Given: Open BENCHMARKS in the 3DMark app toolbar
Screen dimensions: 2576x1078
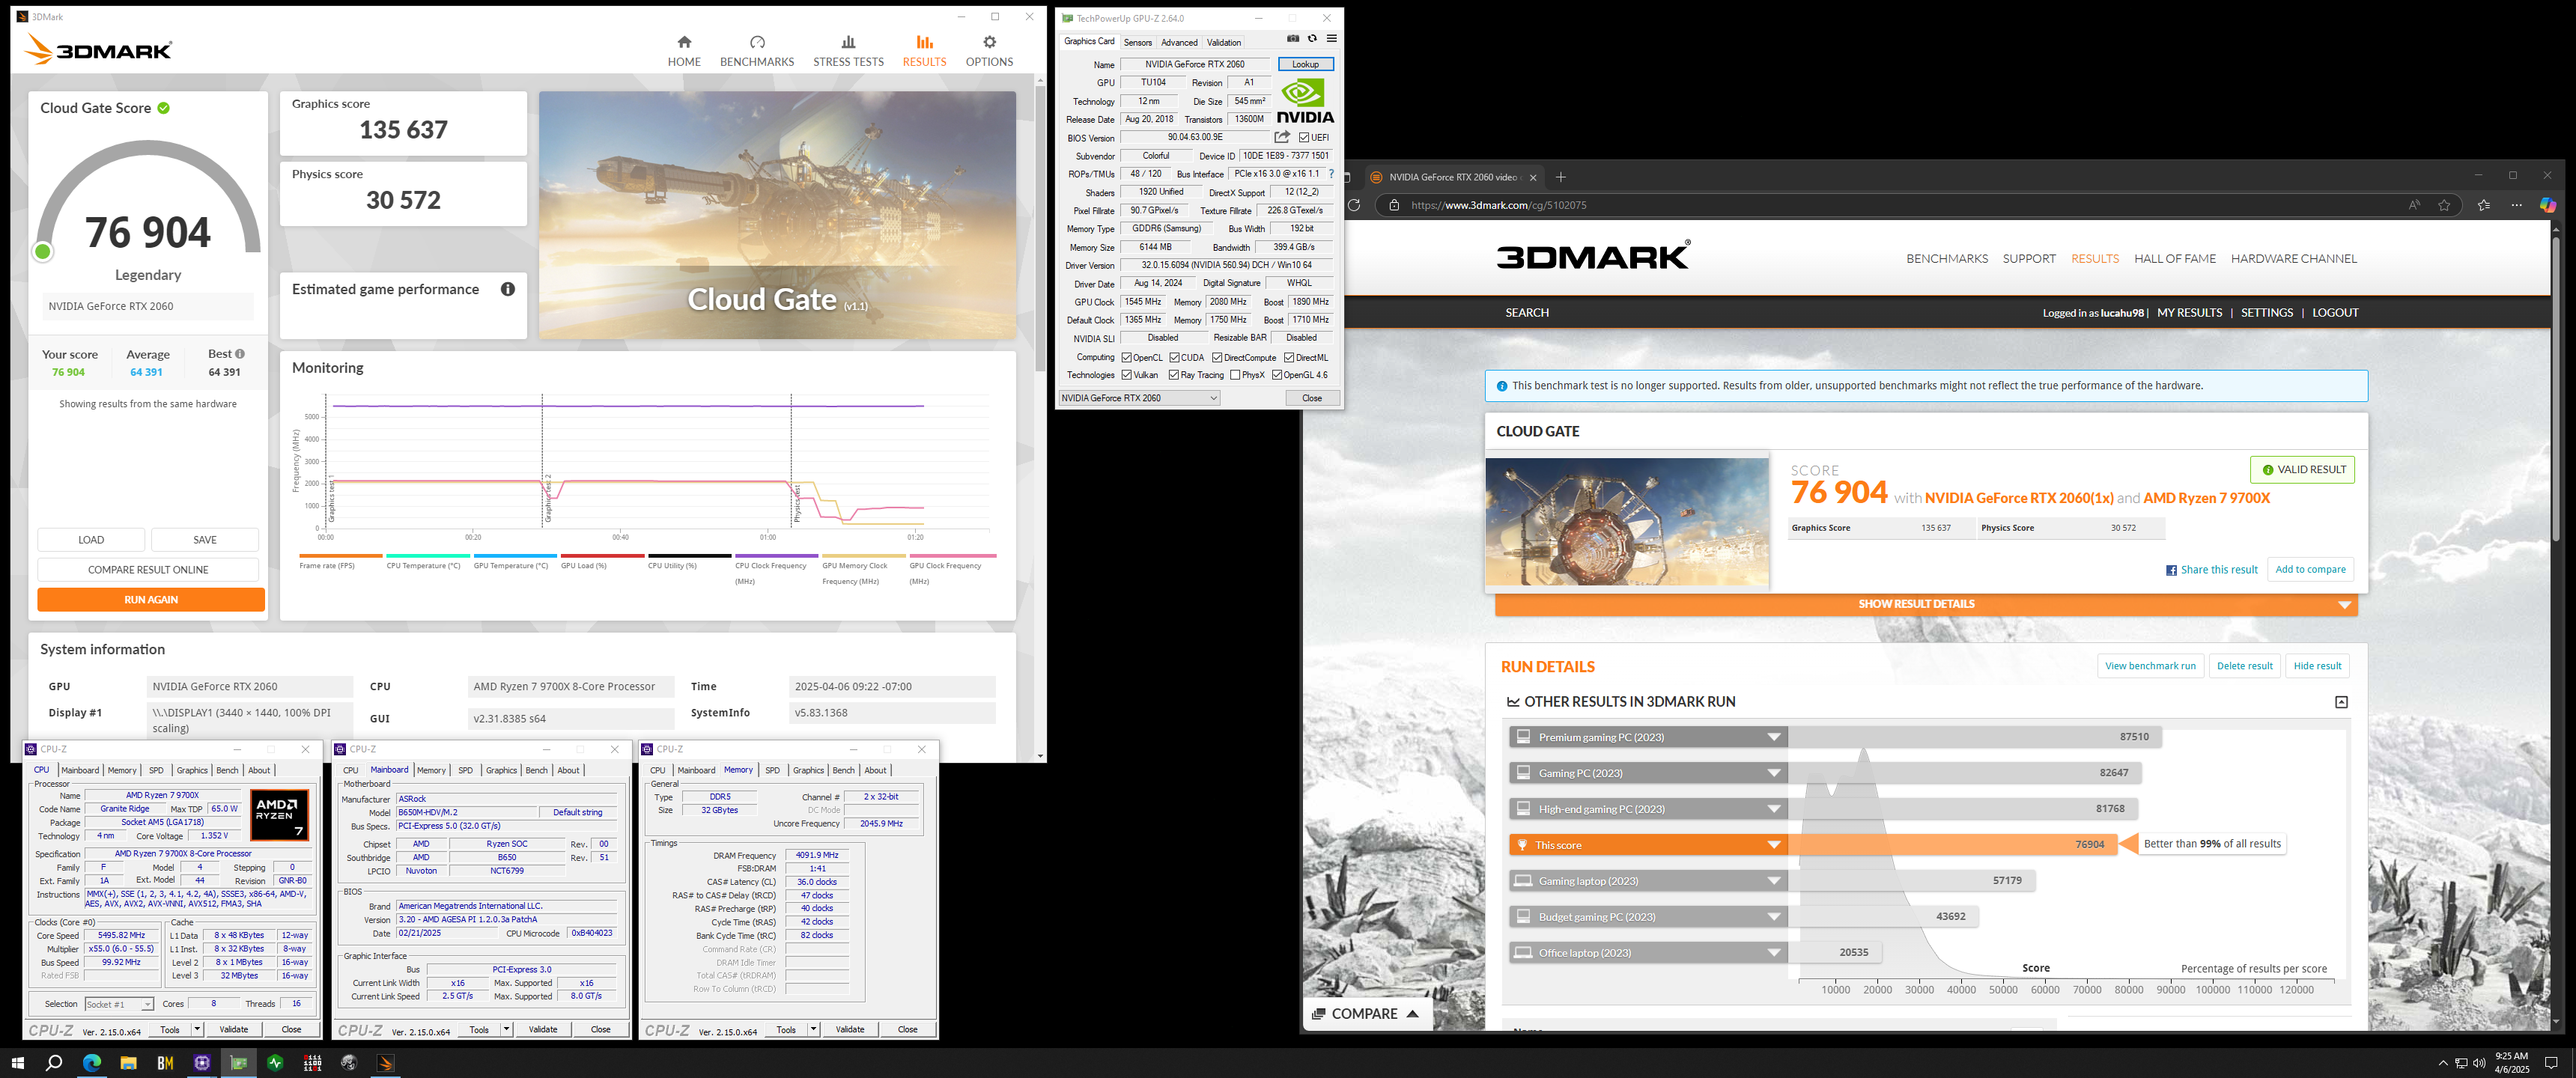Looking at the screenshot, I should point(757,51).
